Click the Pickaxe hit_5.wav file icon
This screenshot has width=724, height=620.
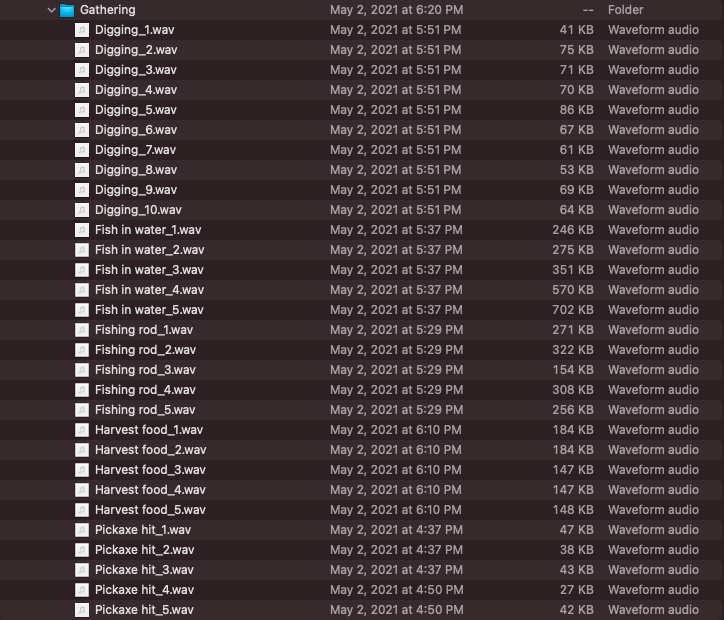[82, 610]
